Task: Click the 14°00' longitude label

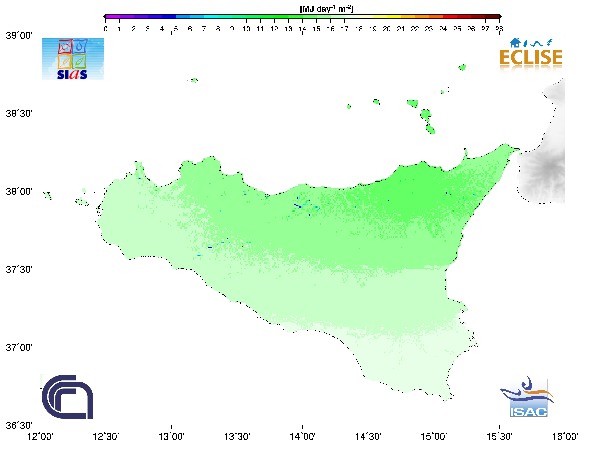Action: click(x=303, y=437)
